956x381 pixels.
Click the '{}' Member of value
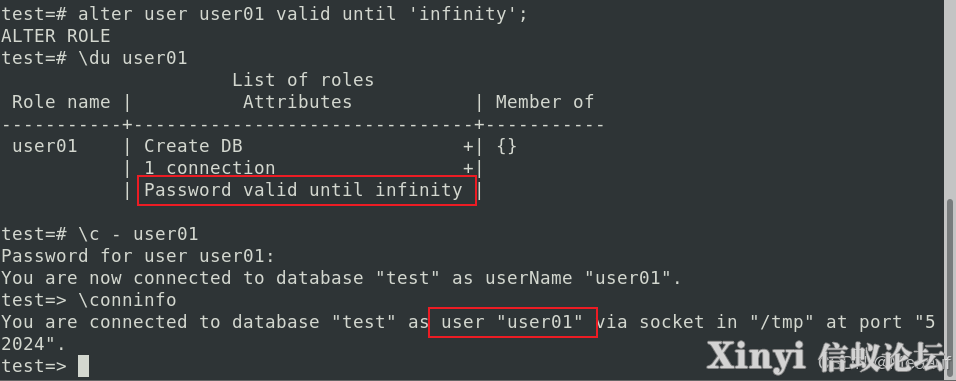(x=507, y=146)
